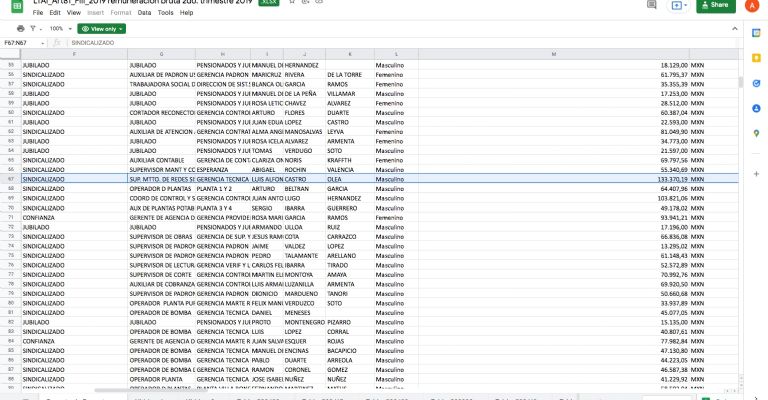Expand the View only mode dropdown
Screen dimensions: 768x400
(104, 28)
